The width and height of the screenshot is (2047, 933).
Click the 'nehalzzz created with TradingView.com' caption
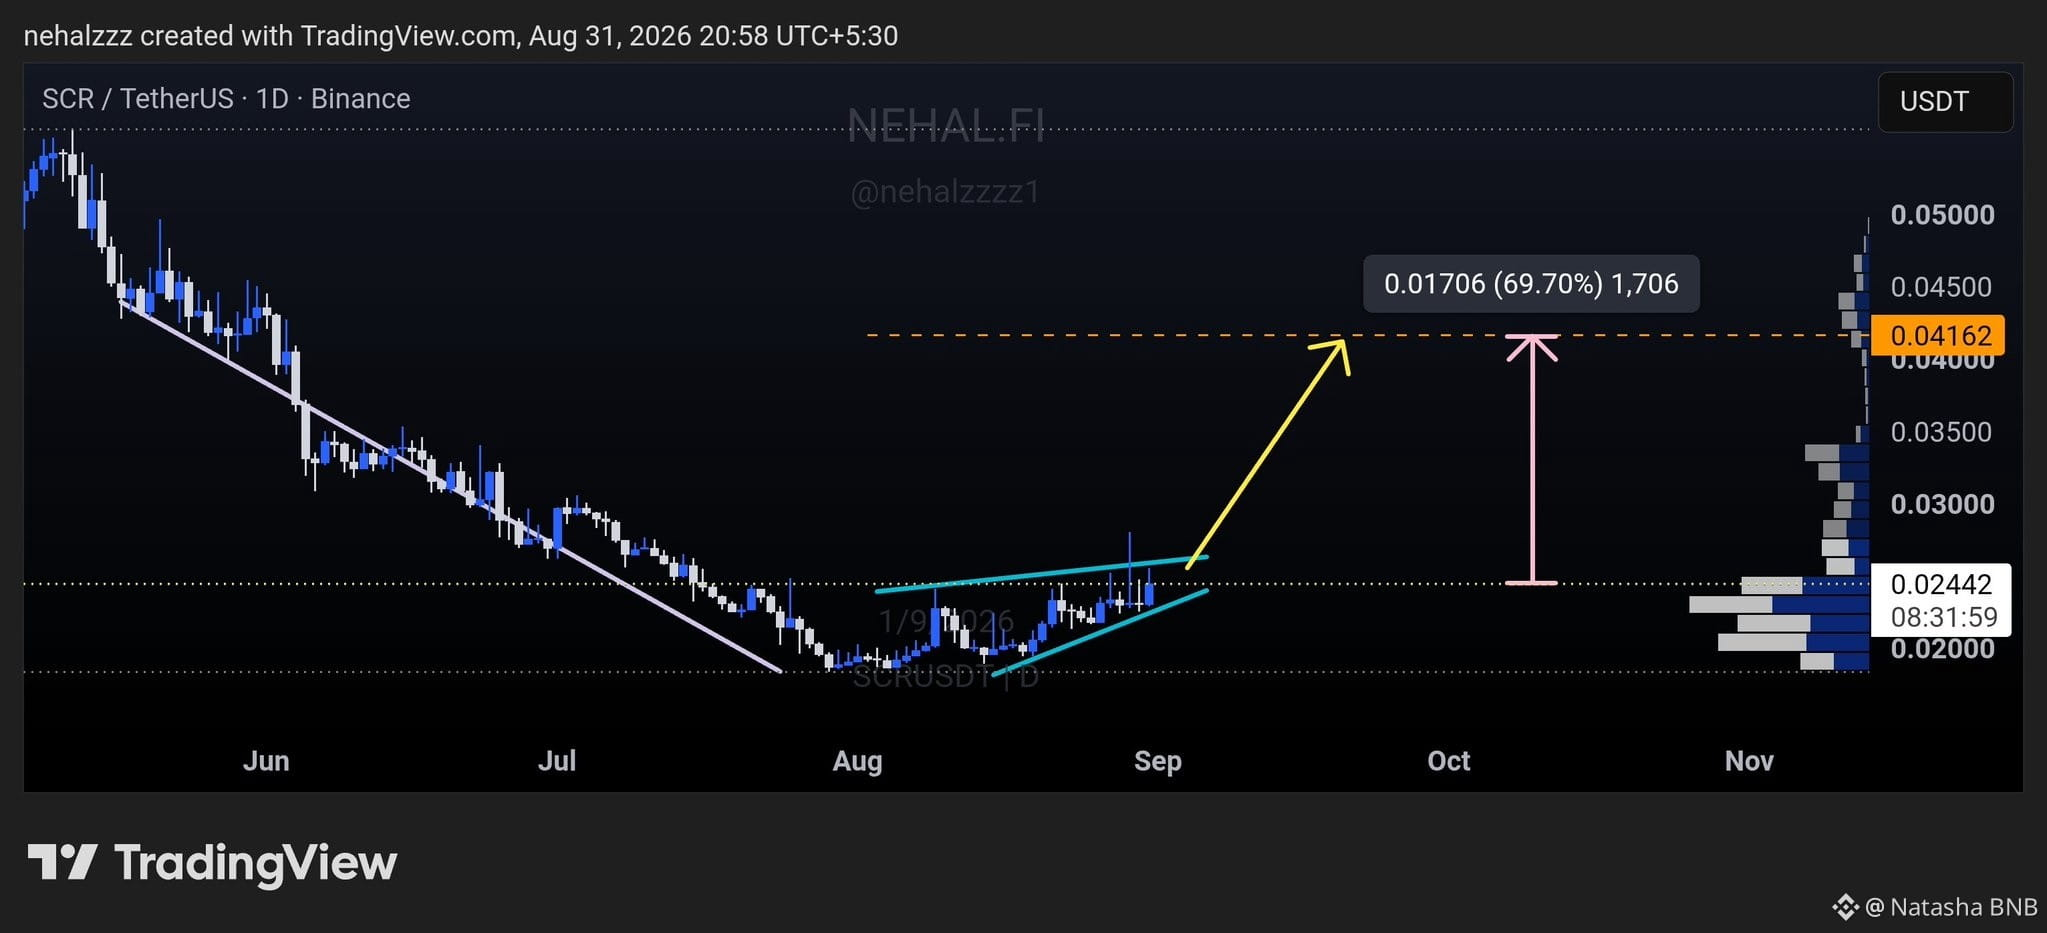pyautogui.click(x=460, y=36)
